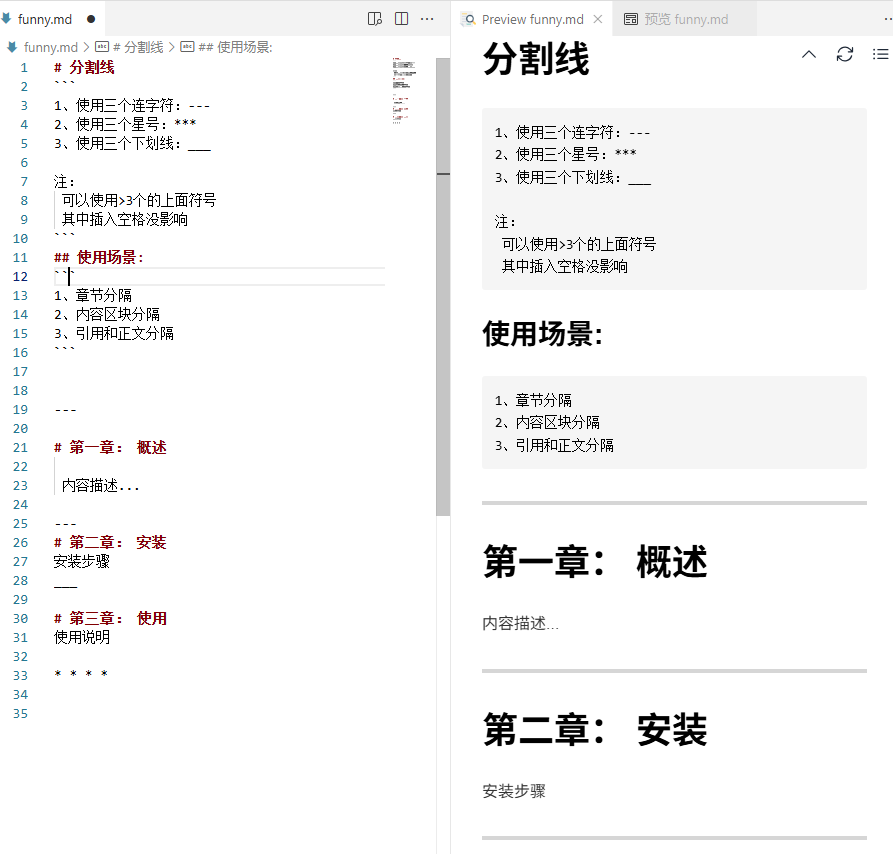Click editor line 9 其中插入空格没影响
893x854 pixels.
click(125, 219)
